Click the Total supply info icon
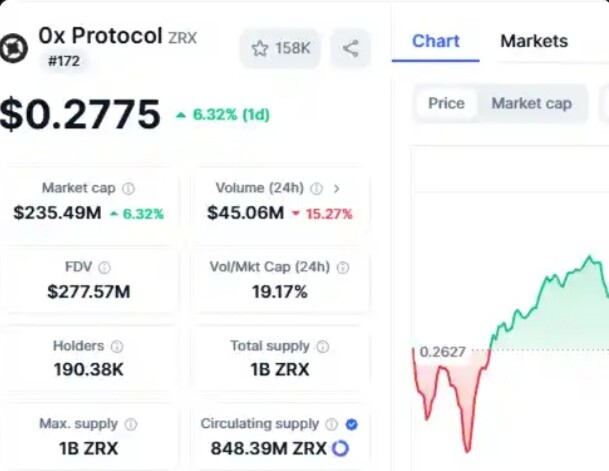The width and height of the screenshot is (609, 471). 322,346
